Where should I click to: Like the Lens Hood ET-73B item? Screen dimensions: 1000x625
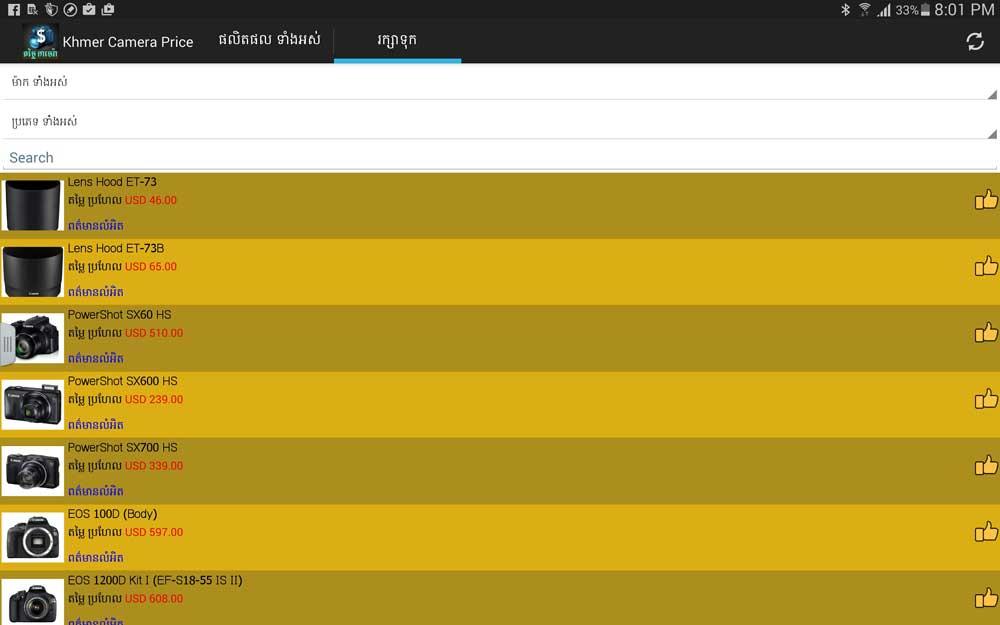pyautogui.click(x=985, y=267)
